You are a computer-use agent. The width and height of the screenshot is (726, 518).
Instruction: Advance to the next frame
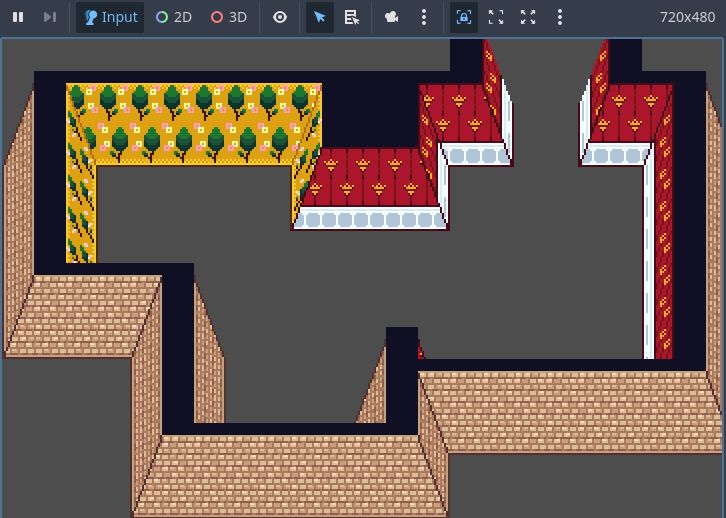coord(49,17)
